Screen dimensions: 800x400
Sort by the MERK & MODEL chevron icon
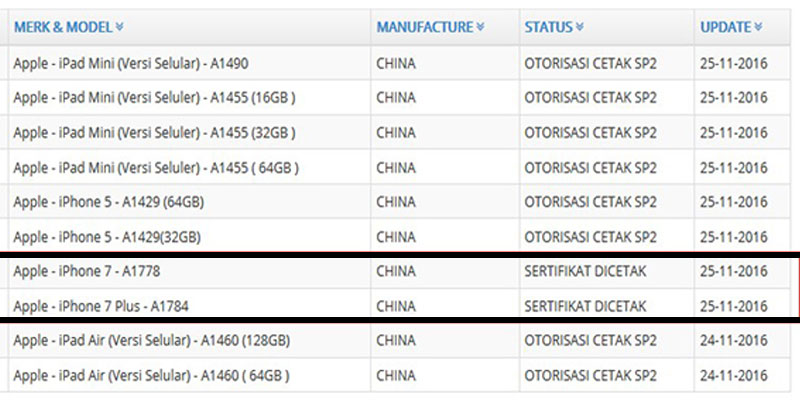119,27
